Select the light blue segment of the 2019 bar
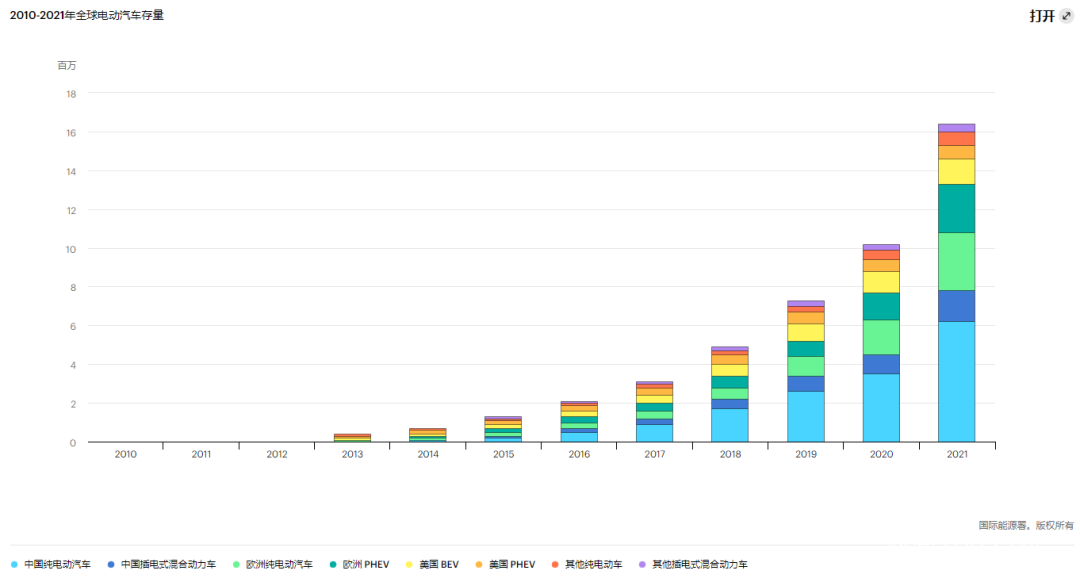This screenshot has height=578, width=1080. pyautogui.click(x=806, y=417)
